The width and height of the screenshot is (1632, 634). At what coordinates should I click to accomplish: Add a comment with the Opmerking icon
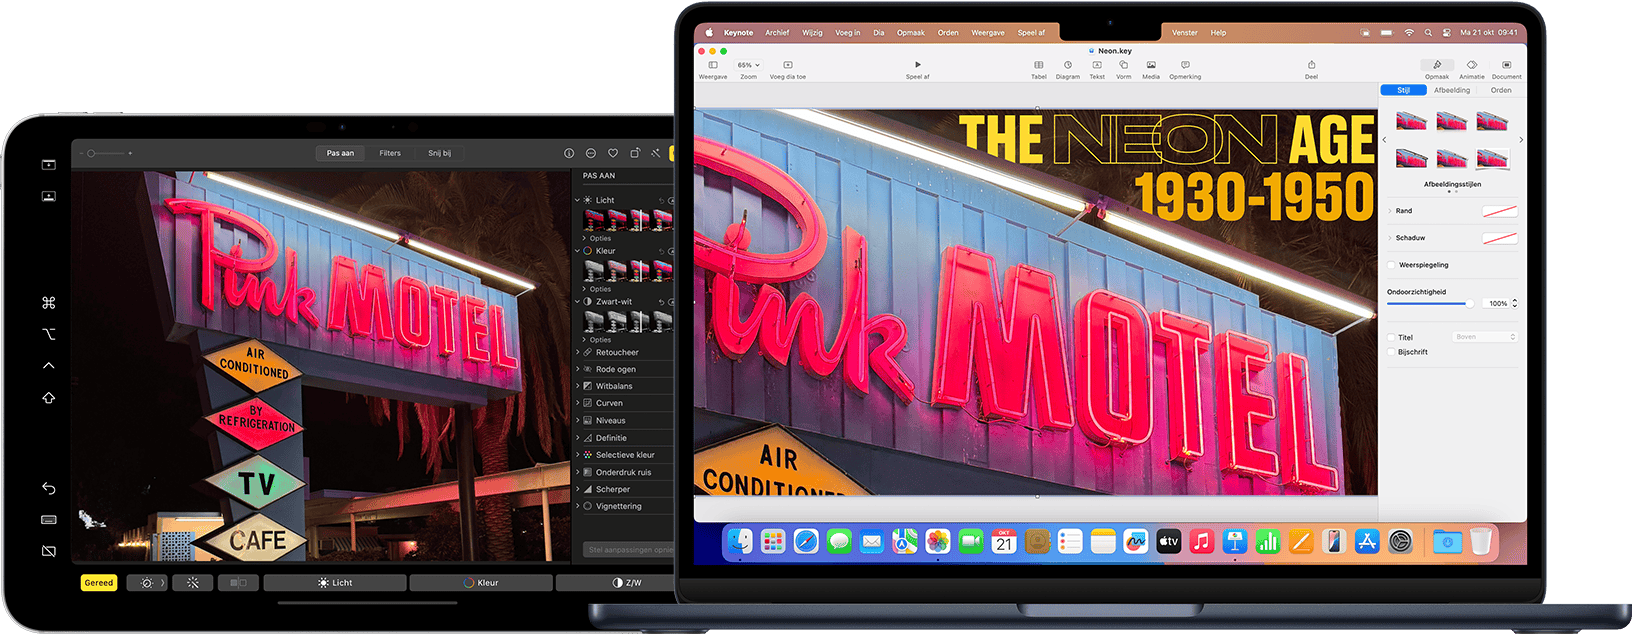pyautogui.click(x=1185, y=66)
